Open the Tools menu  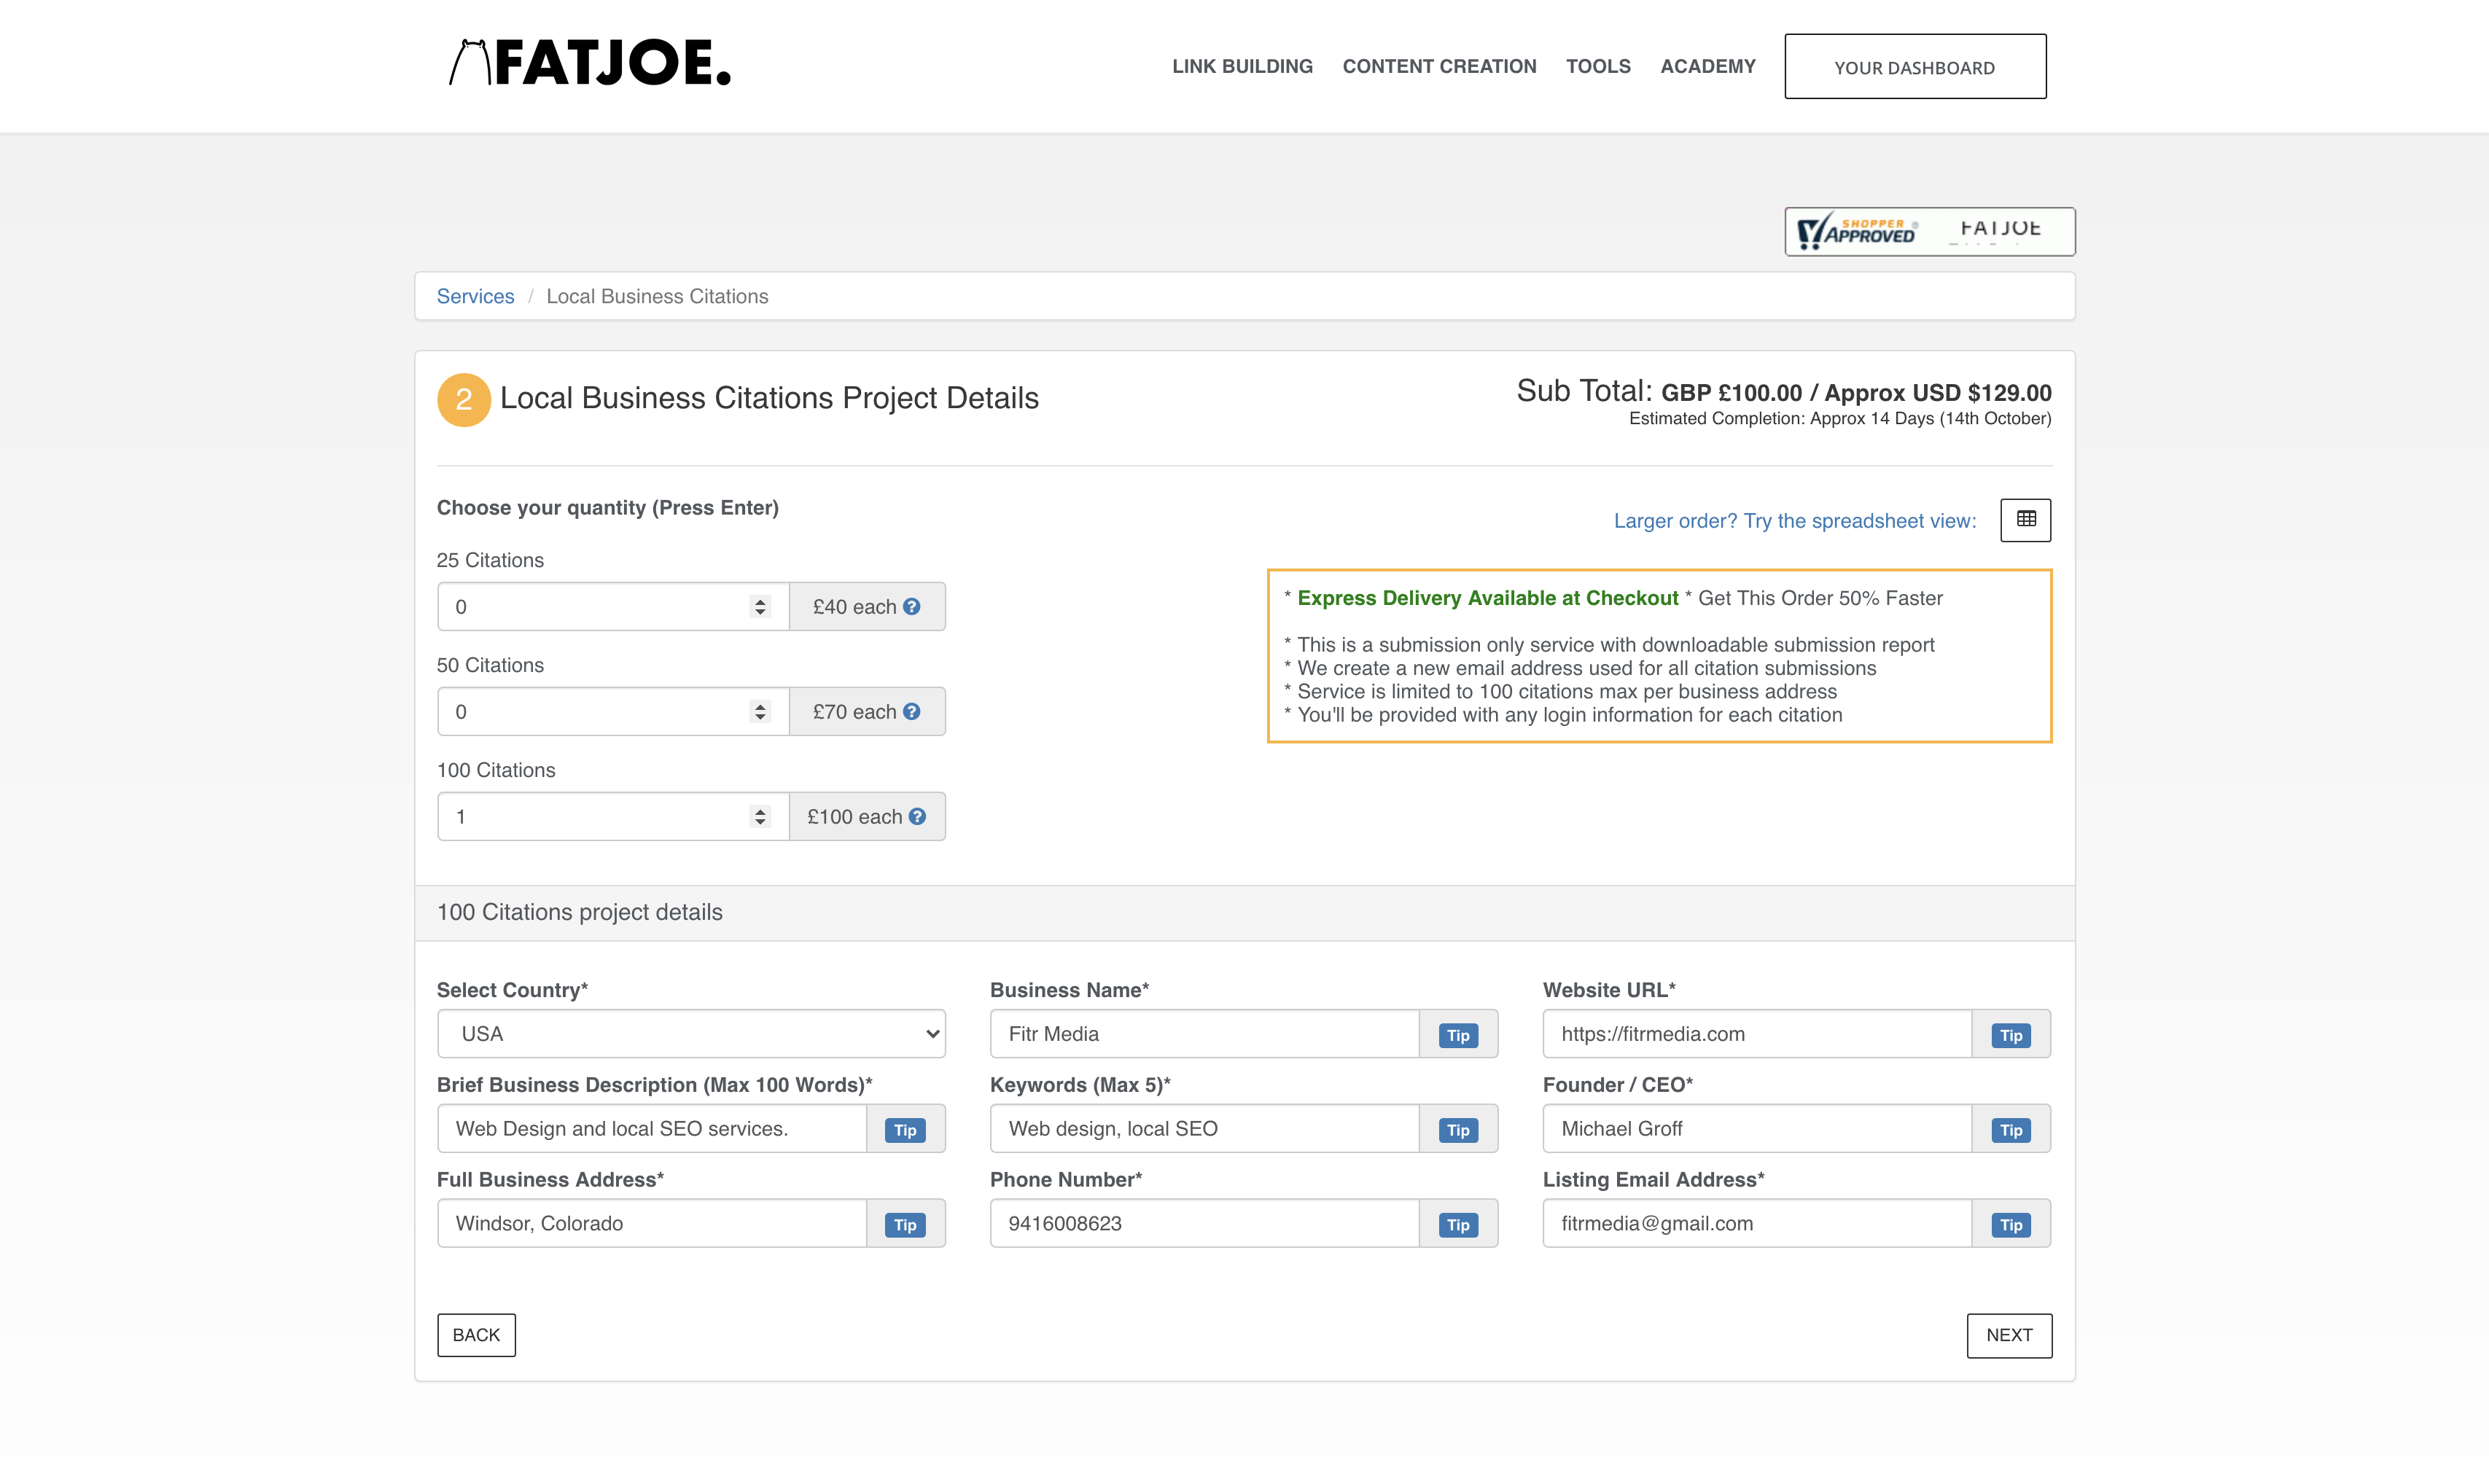(1598, 66)
